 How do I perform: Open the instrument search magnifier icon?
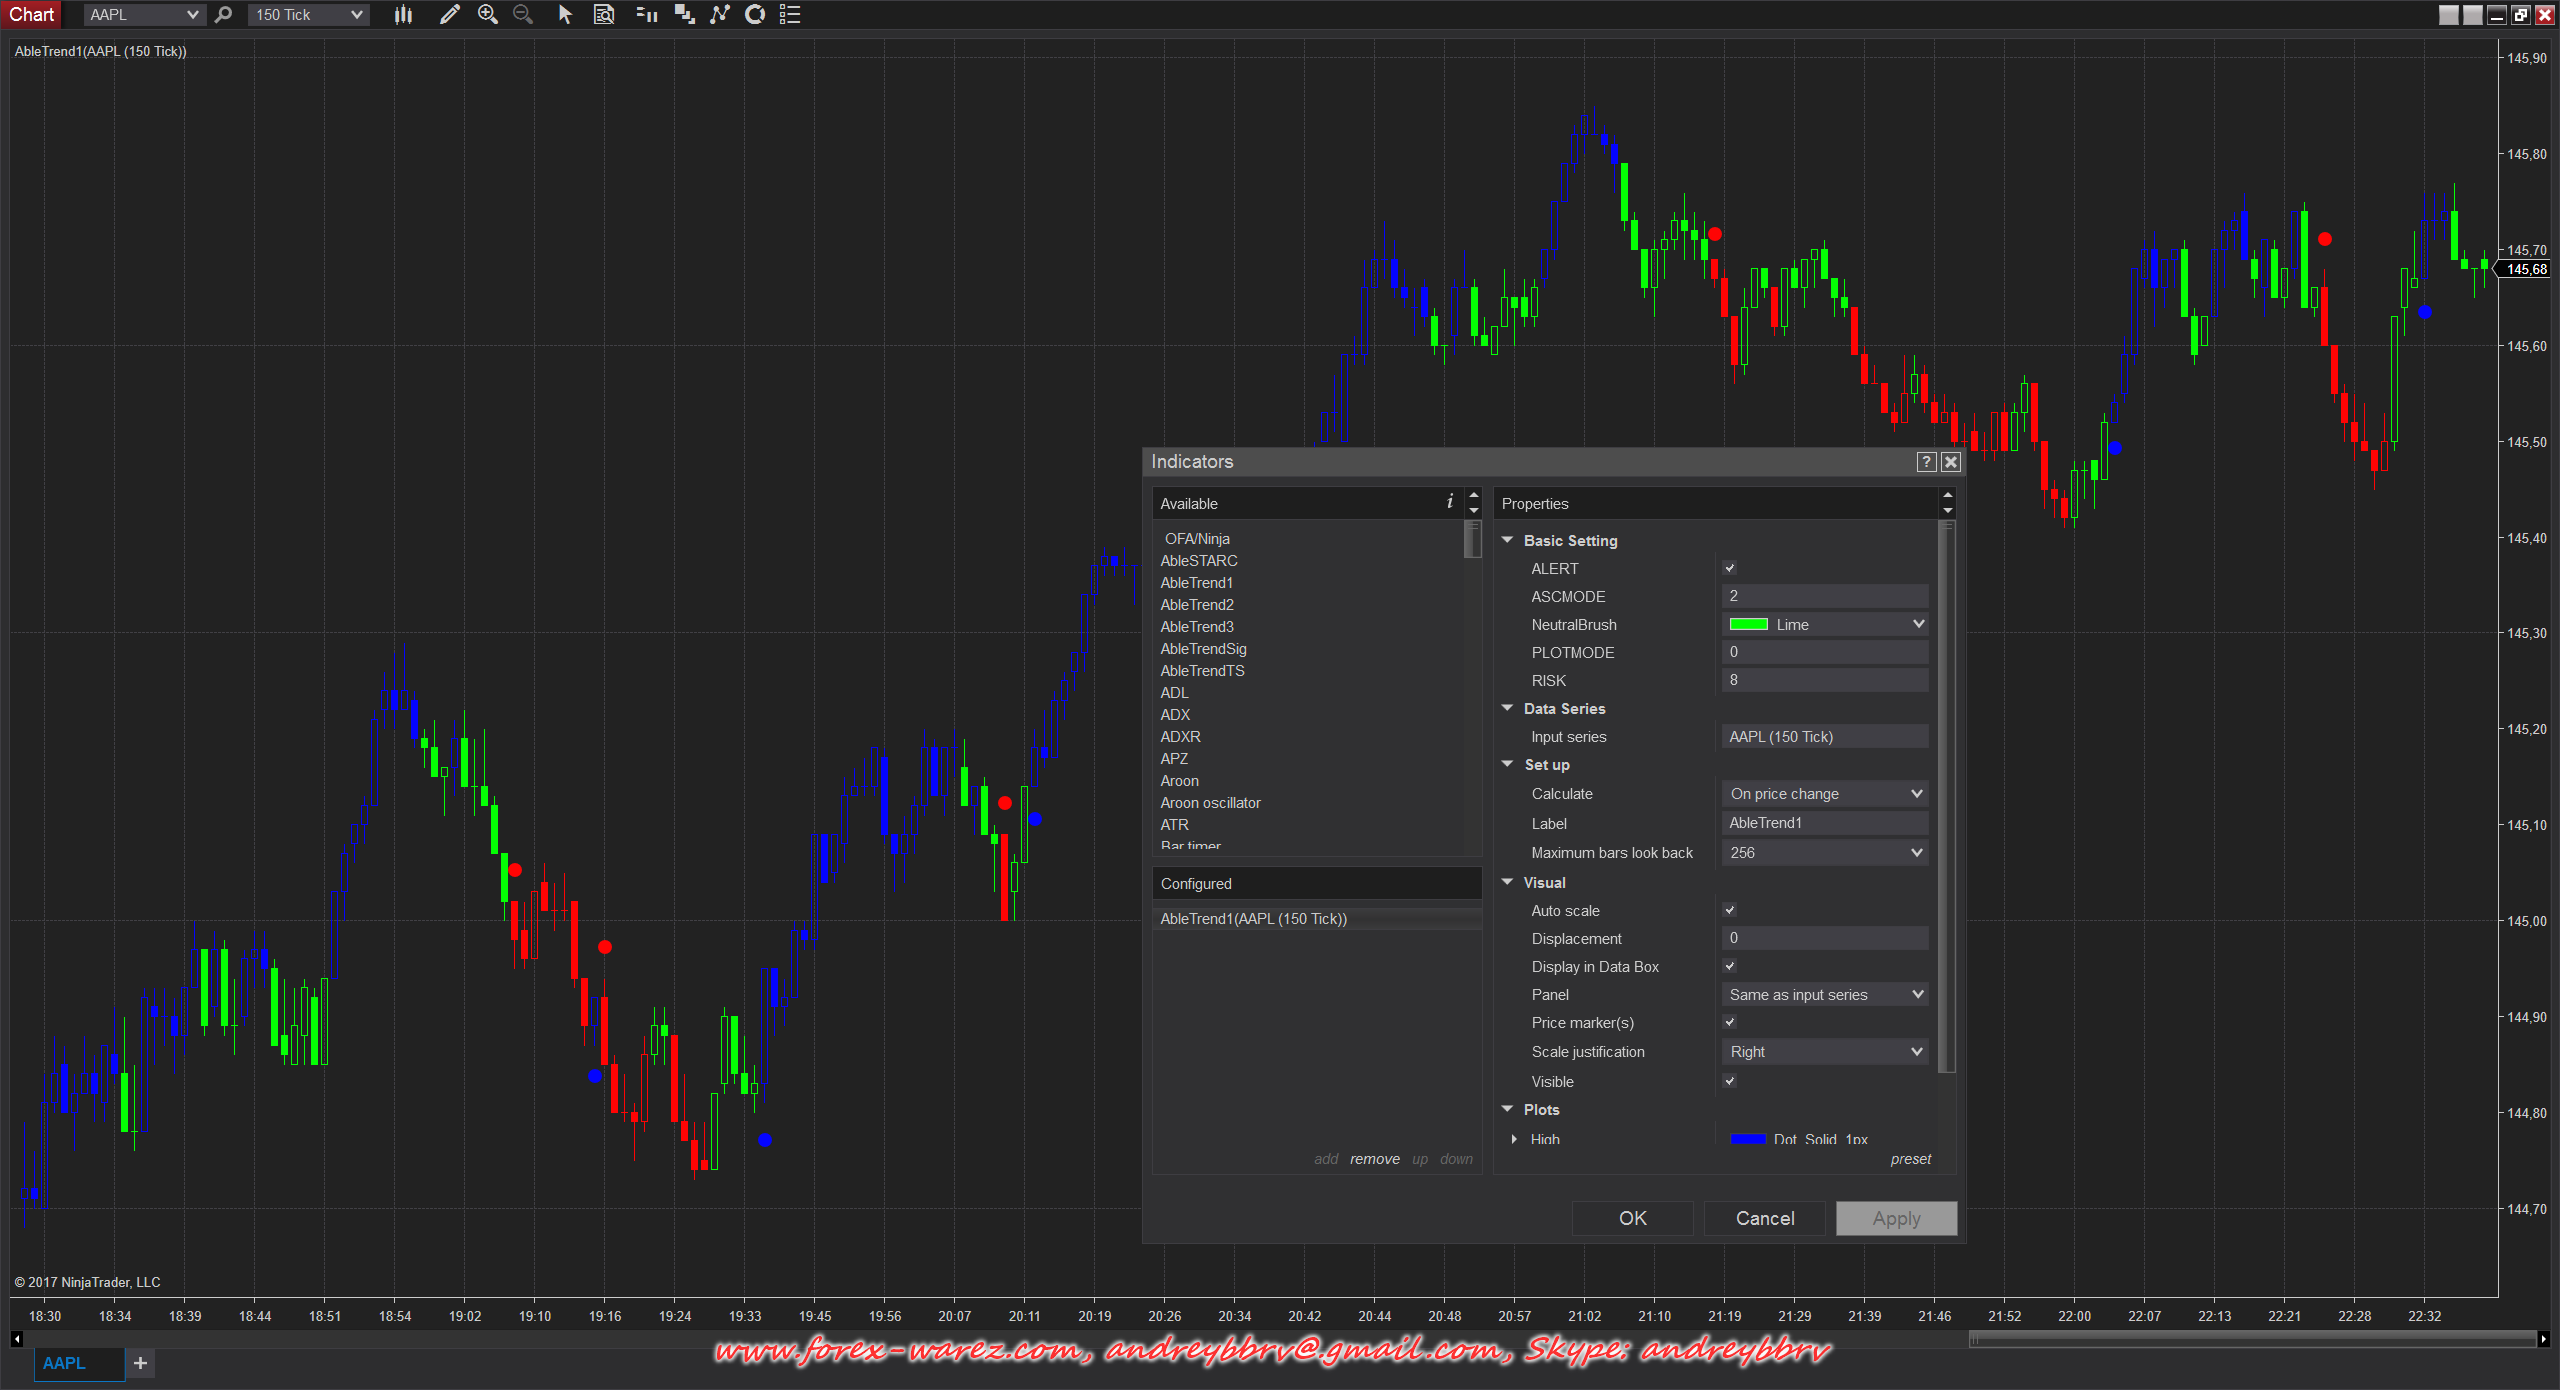[x=223, y=14]
